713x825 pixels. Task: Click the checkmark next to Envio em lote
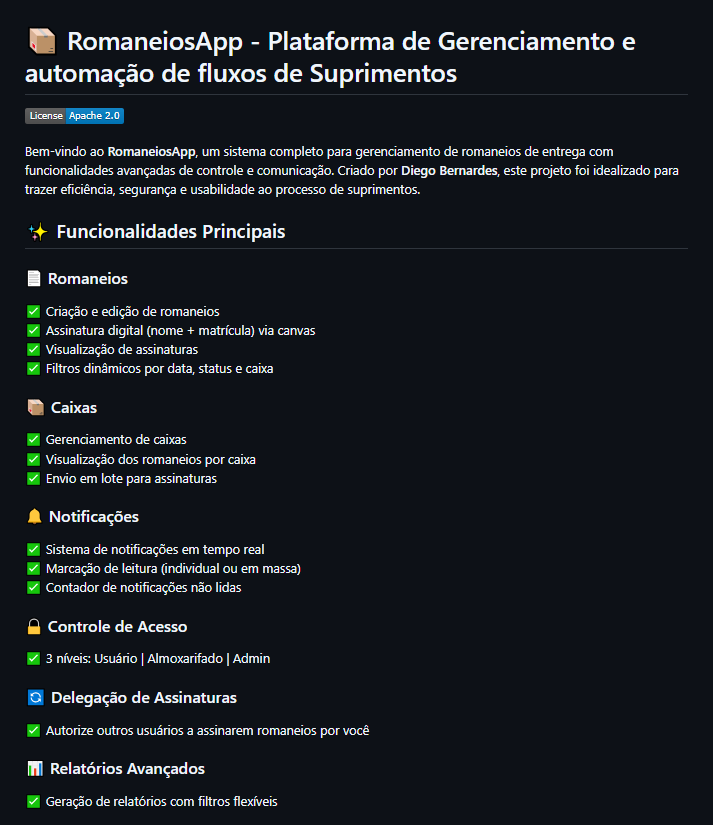click(34, 479)
